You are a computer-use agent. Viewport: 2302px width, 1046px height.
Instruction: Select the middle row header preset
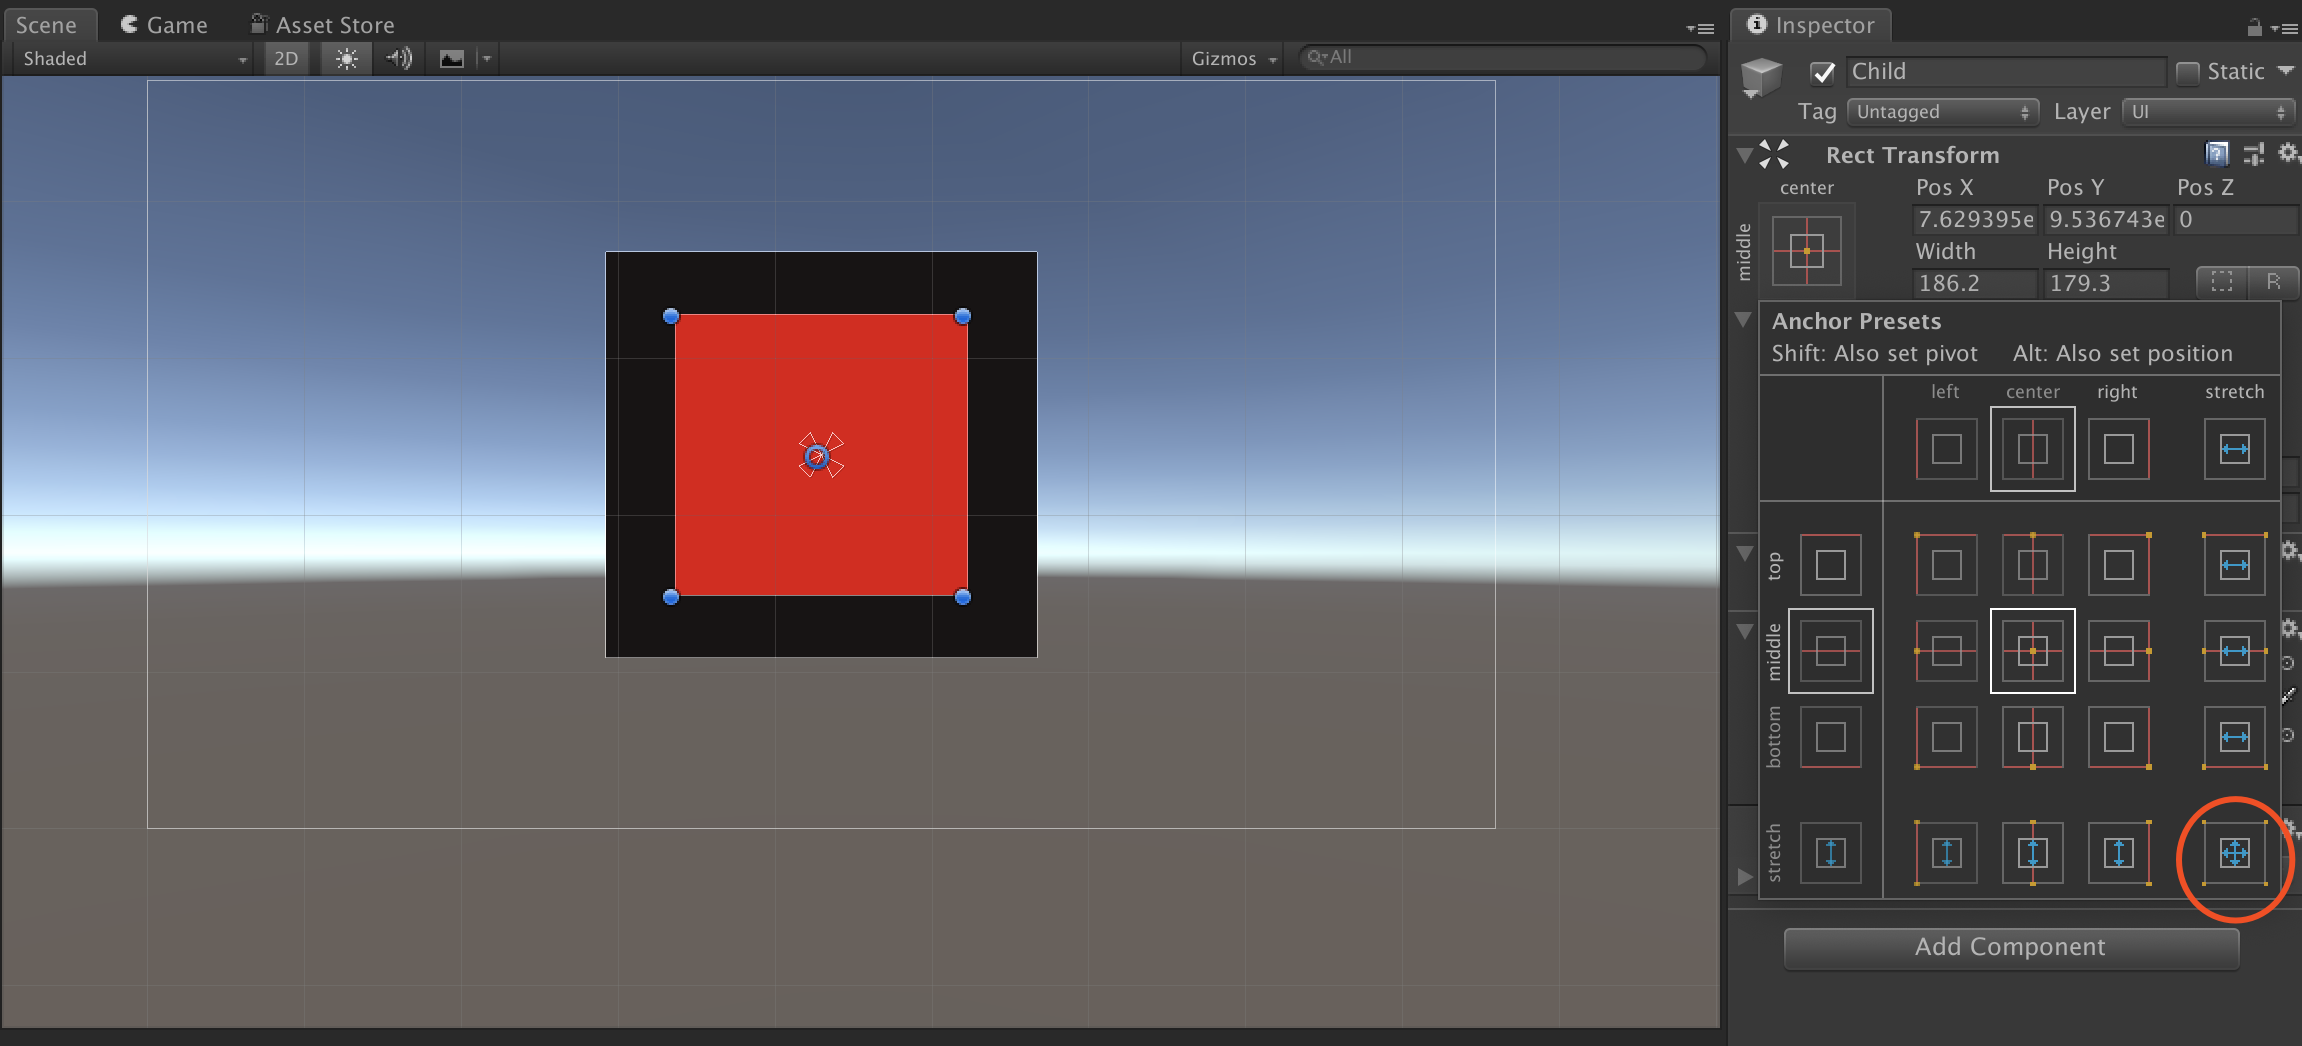pos(1830,651)
